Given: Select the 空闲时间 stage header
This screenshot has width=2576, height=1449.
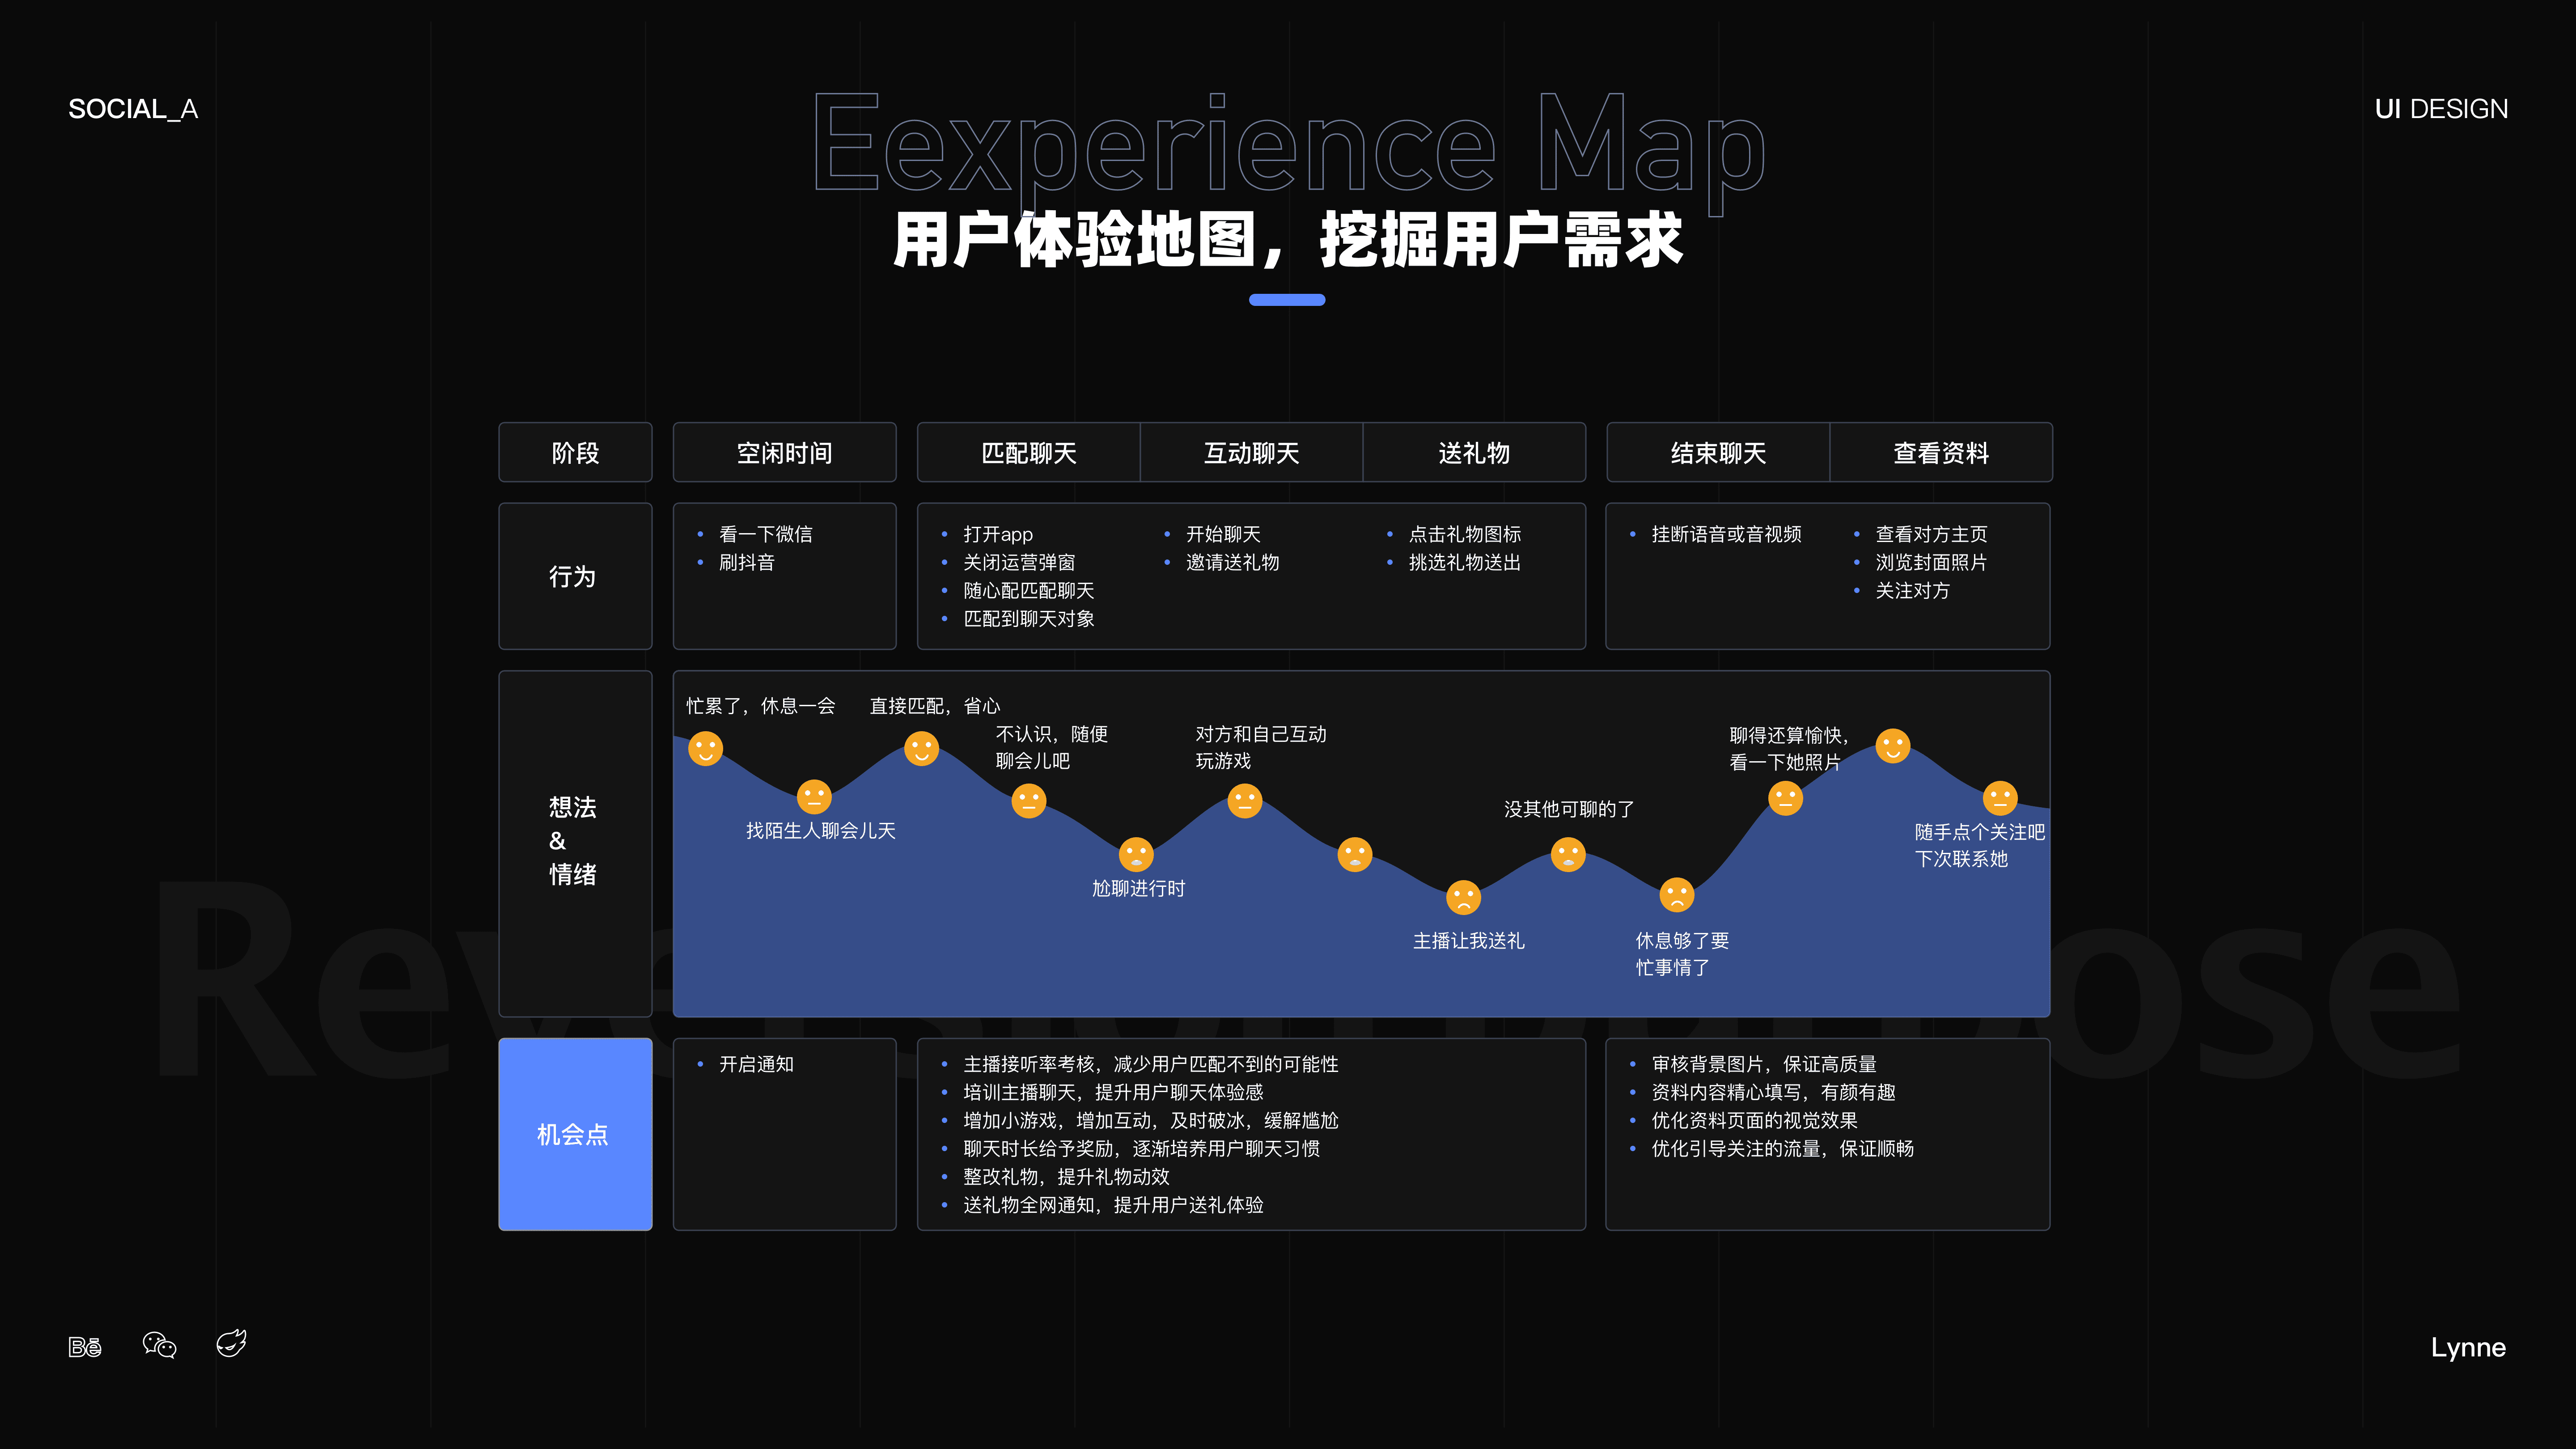Looking at the screenshot, I should tap(784, 452).
